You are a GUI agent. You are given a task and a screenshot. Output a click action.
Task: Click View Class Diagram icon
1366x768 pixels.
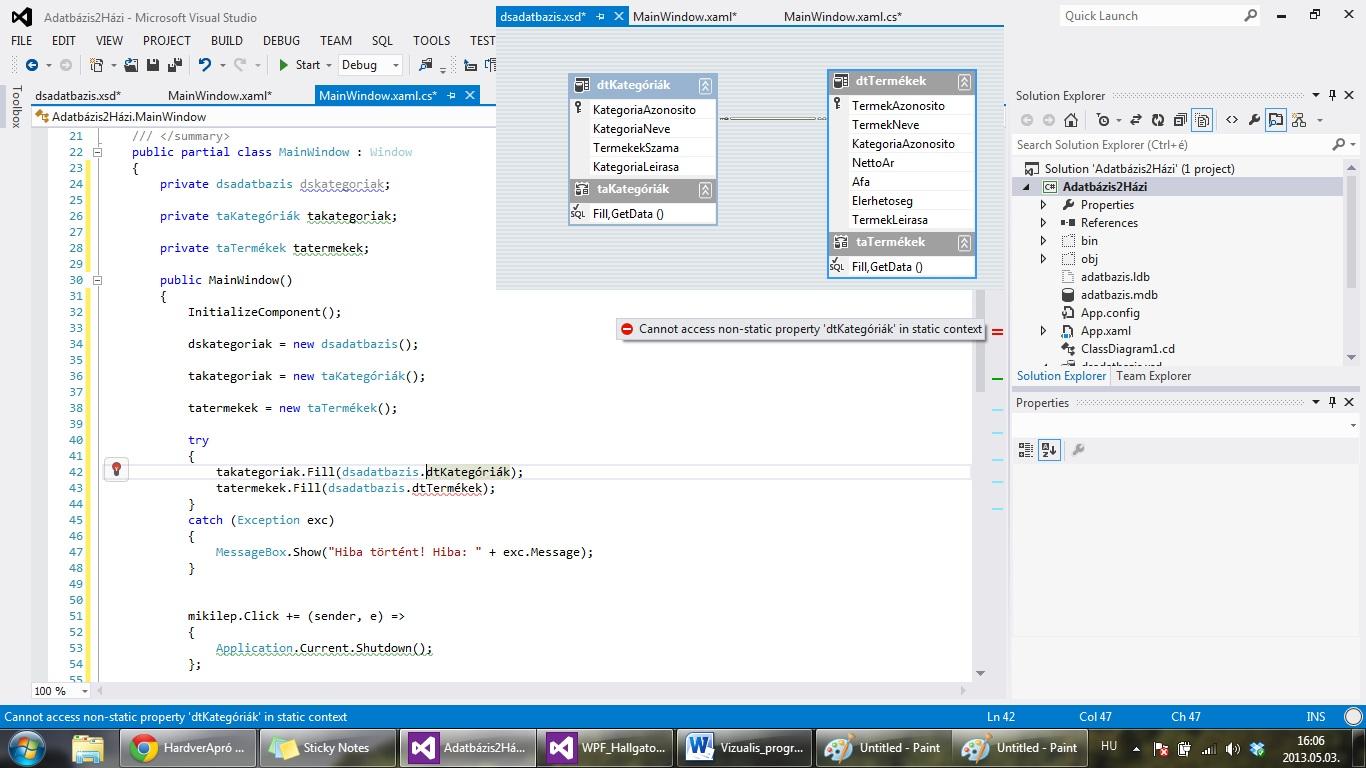1299,120
